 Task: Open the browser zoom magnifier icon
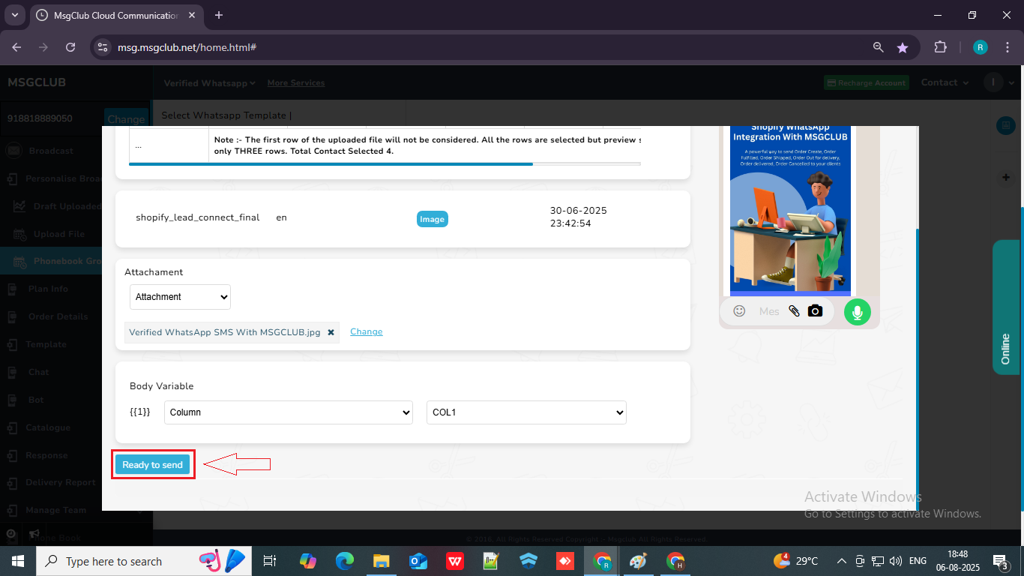pyautogui.click(x=878, y=48)
